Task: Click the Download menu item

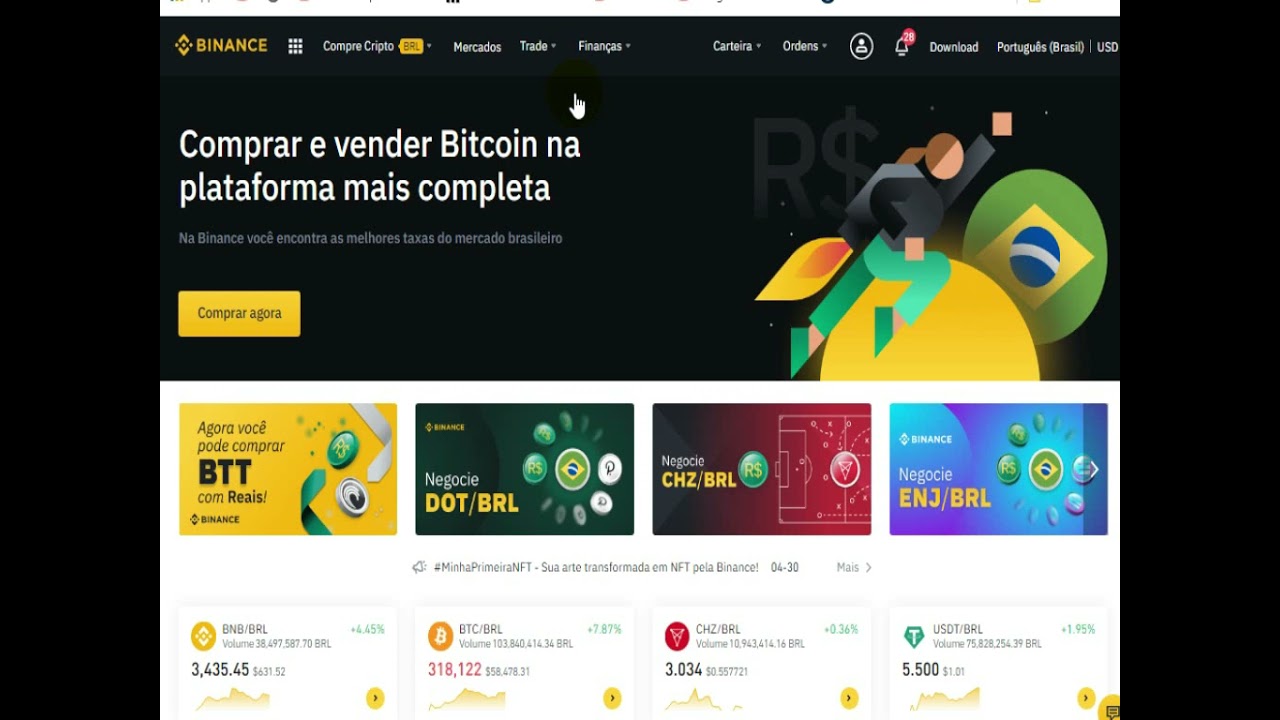Action: click(954, 47)
